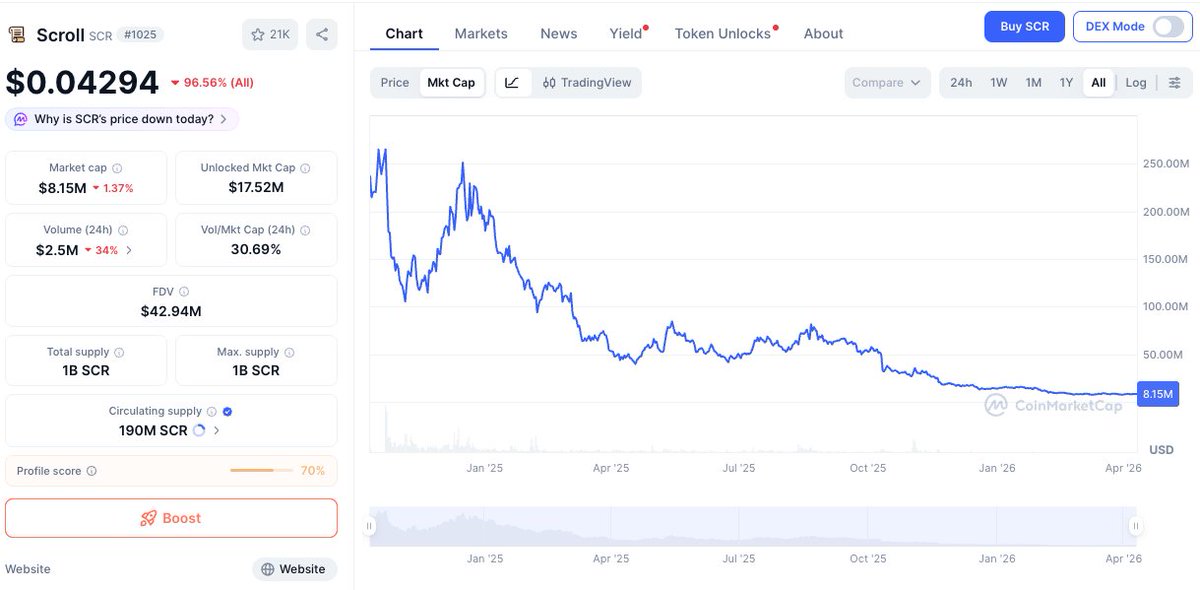Screen dimensions: 1200x590
Task: Open the Compare dropdown
Action: click(886, 83)
